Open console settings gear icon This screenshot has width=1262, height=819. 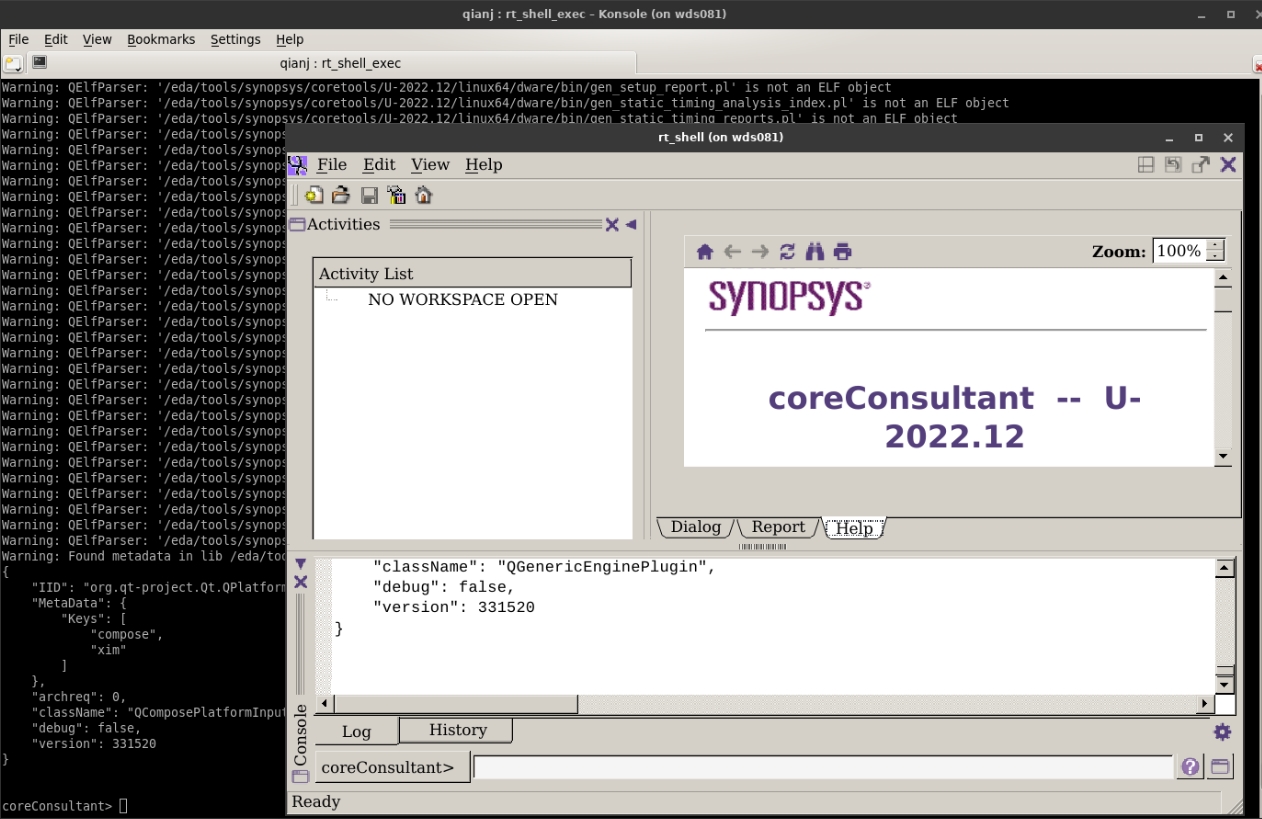(x=1222, y=732)
